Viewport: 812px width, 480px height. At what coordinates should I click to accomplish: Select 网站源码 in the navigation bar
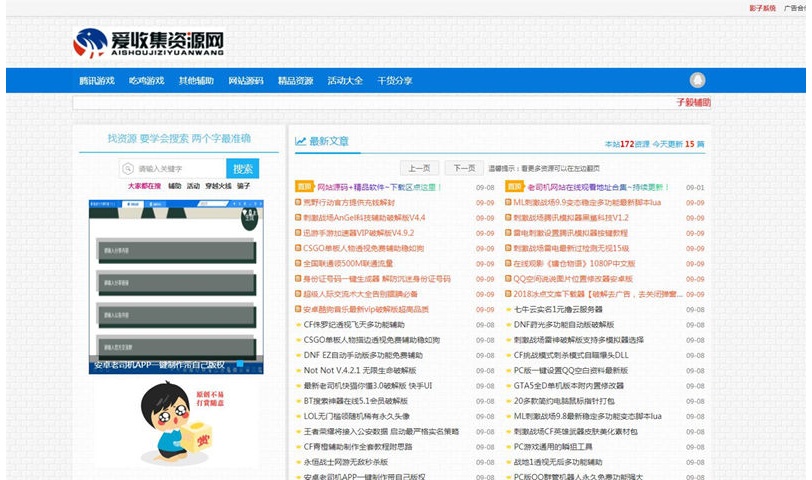point(245,81)
